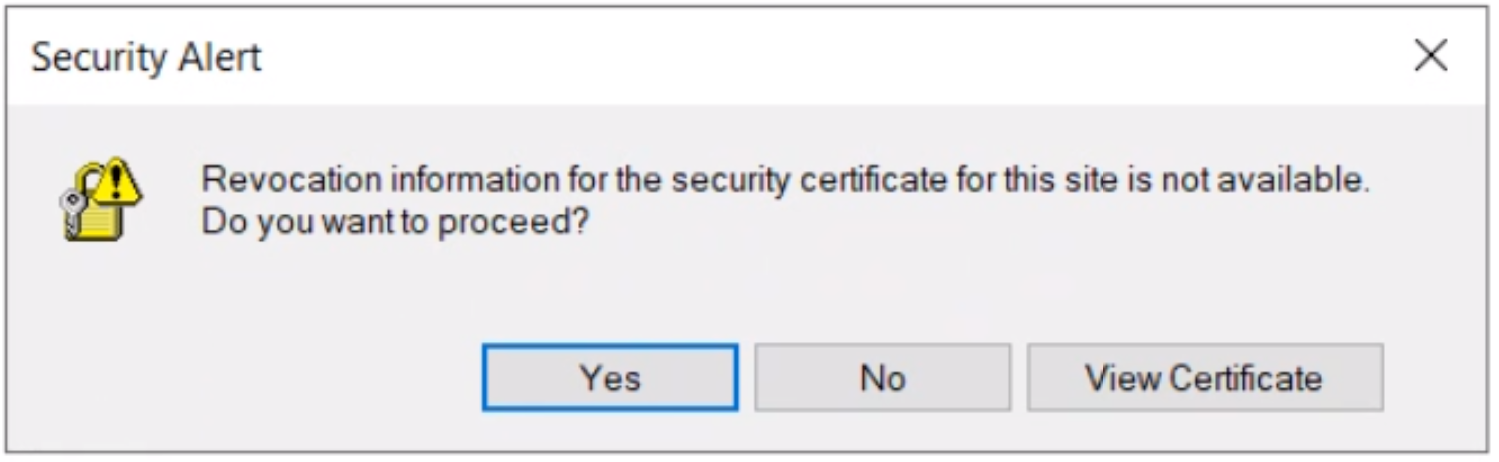Accept the certificate warning with Yes
This screenshot has height=462, width=1499.
(610, 378)
